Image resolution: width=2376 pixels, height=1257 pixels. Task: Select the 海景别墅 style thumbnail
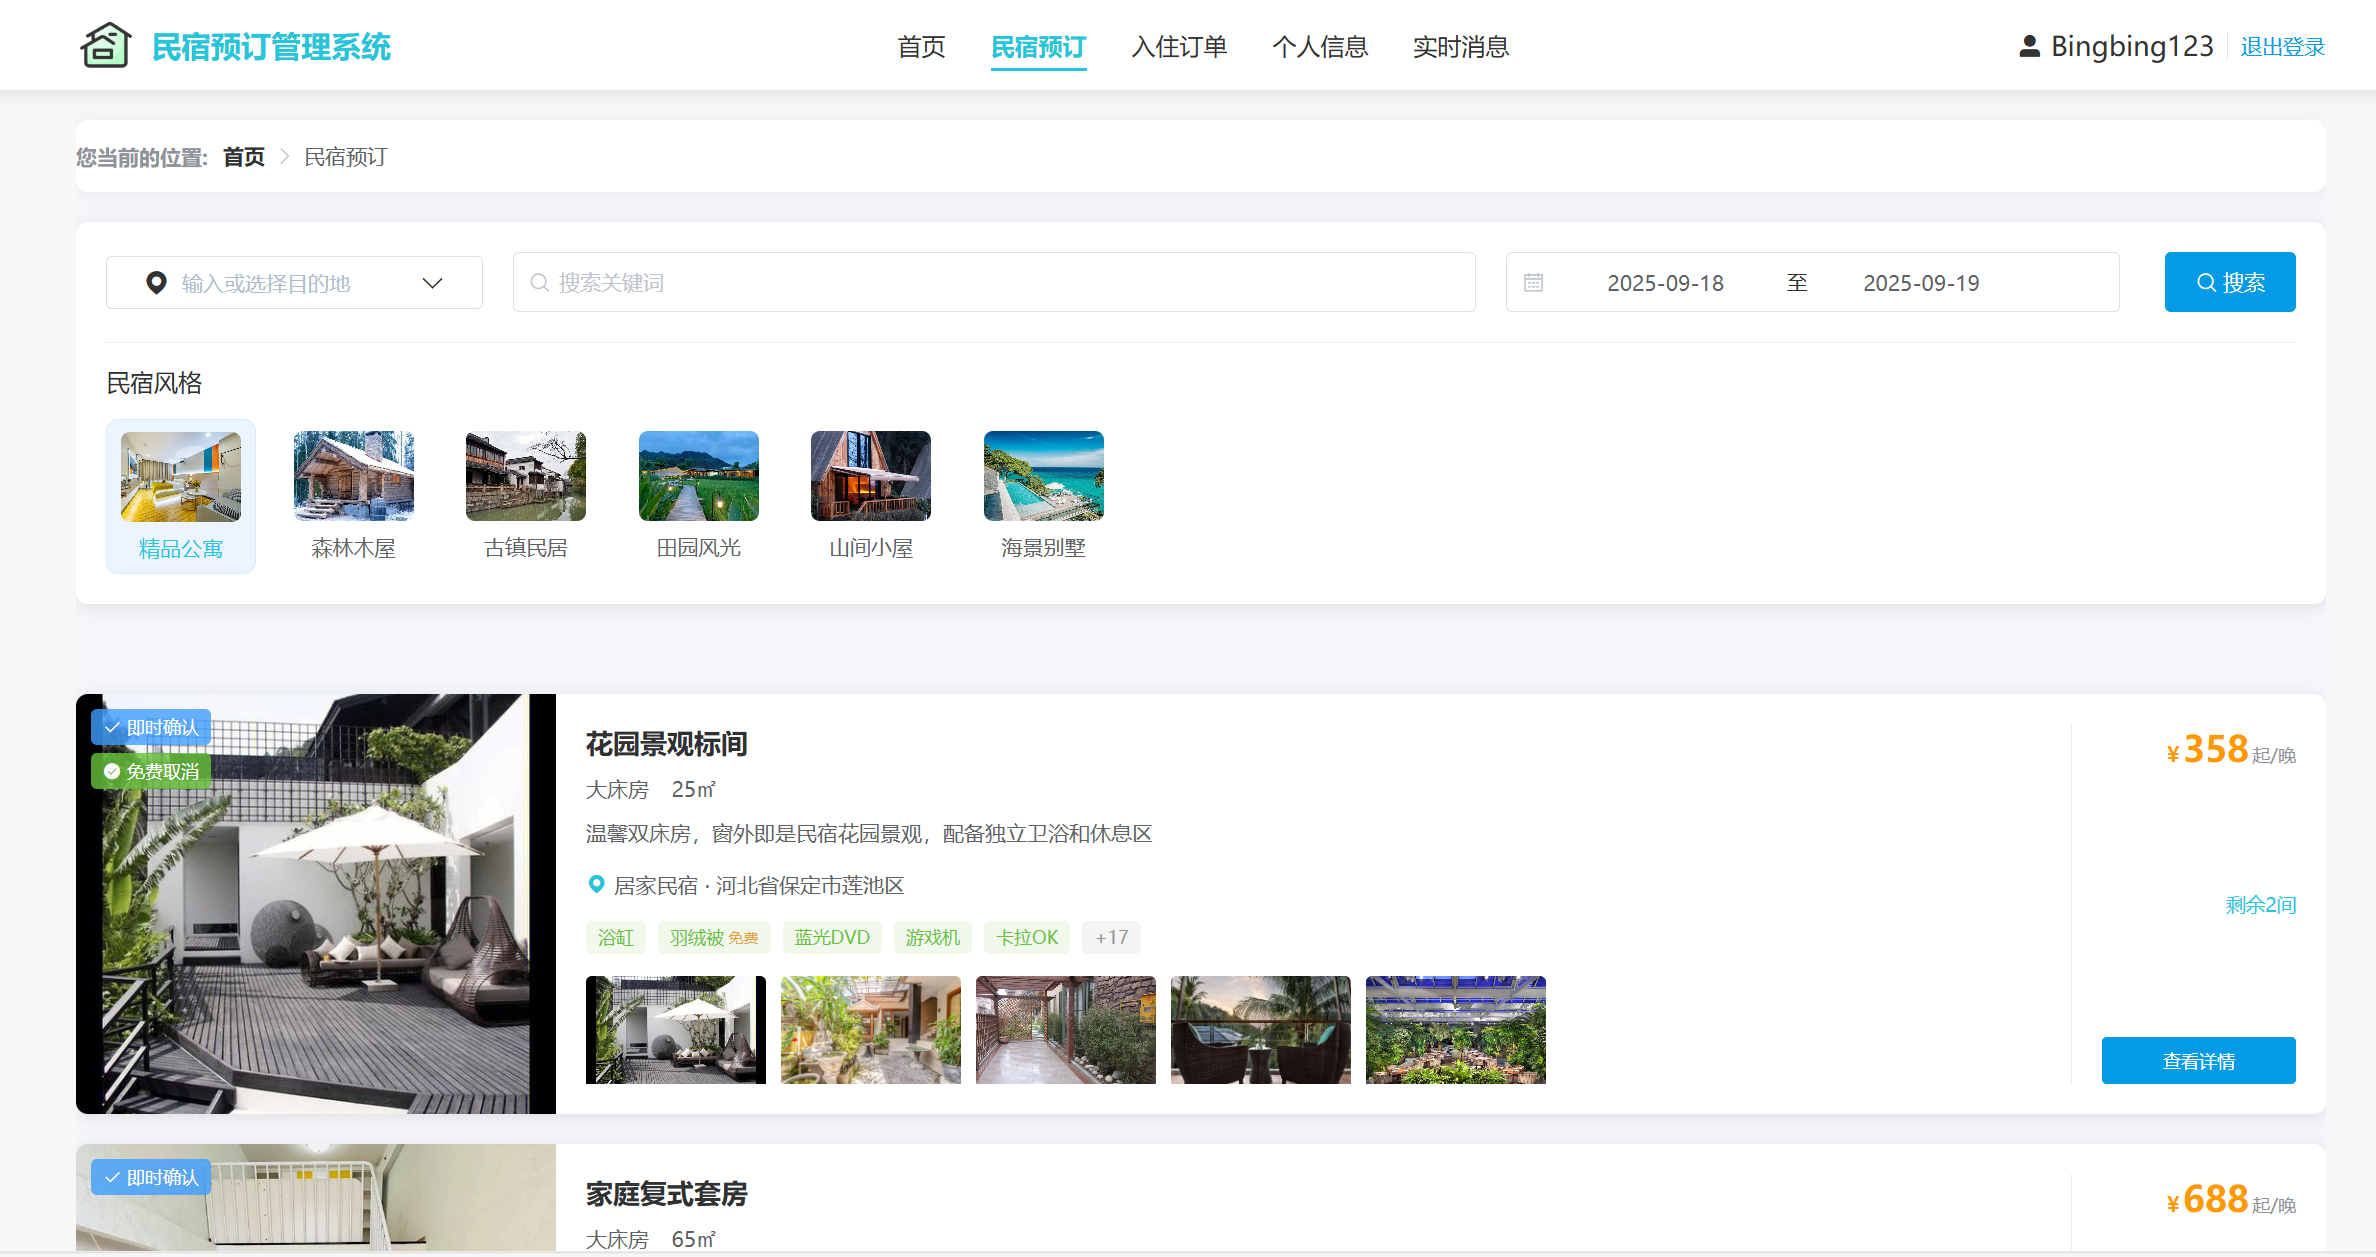[x=1044, y=476]
